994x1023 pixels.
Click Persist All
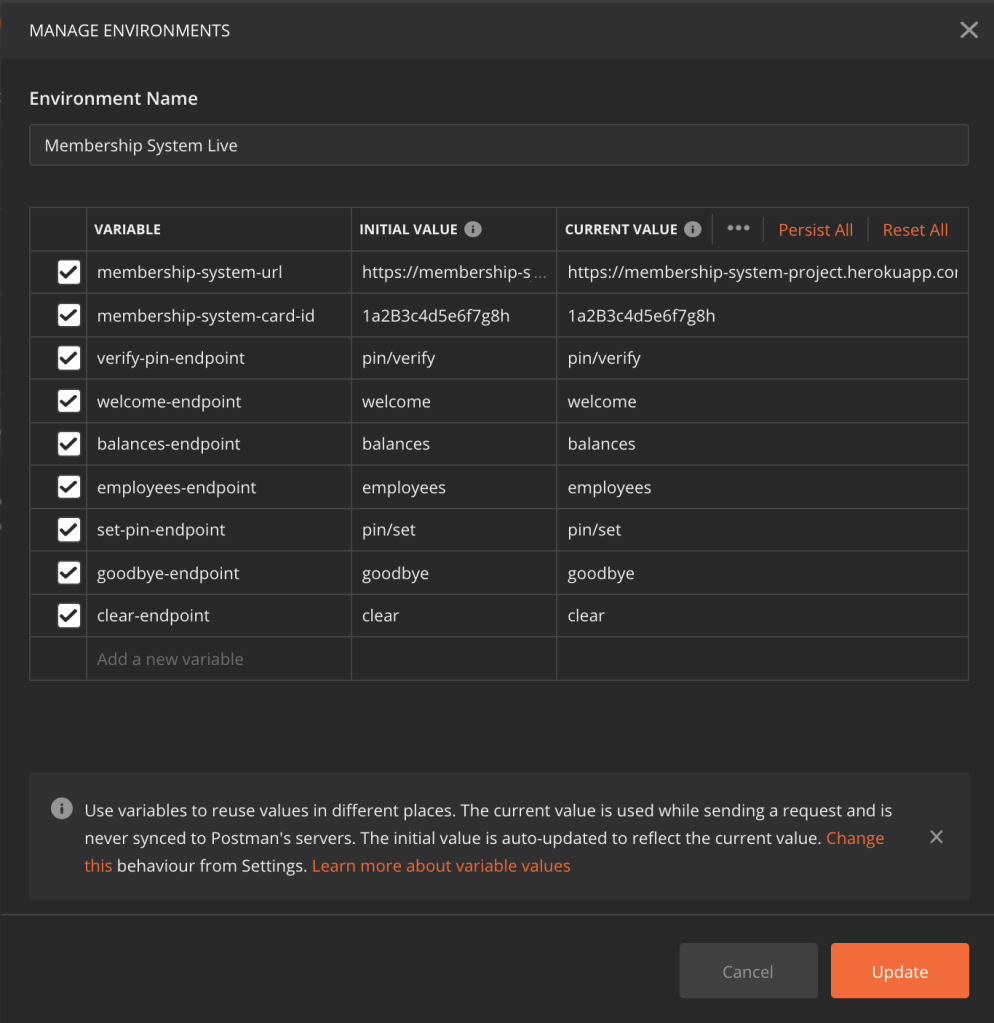point(815,230)
